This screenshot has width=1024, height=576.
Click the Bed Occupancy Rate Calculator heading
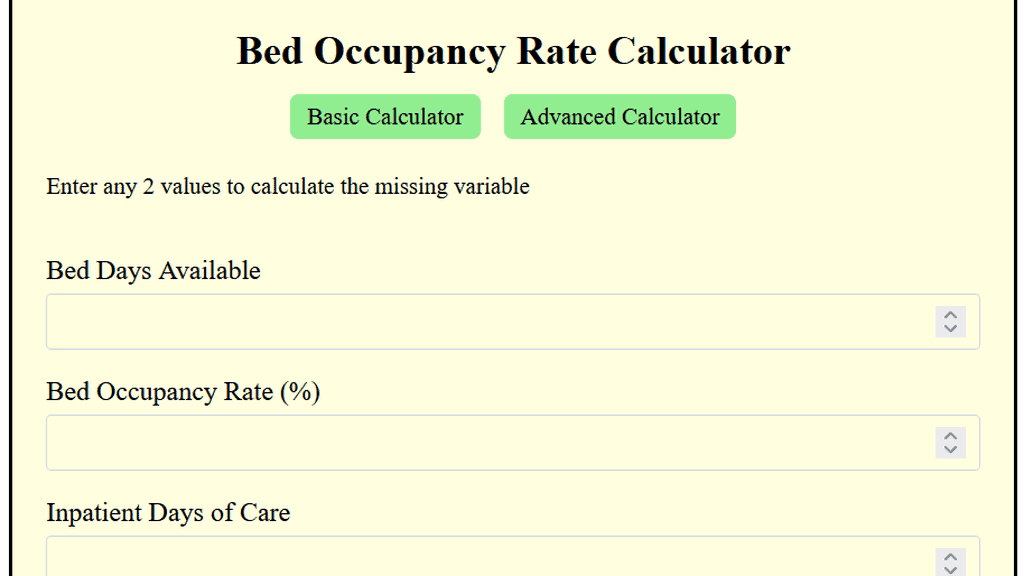coord(512,51)
